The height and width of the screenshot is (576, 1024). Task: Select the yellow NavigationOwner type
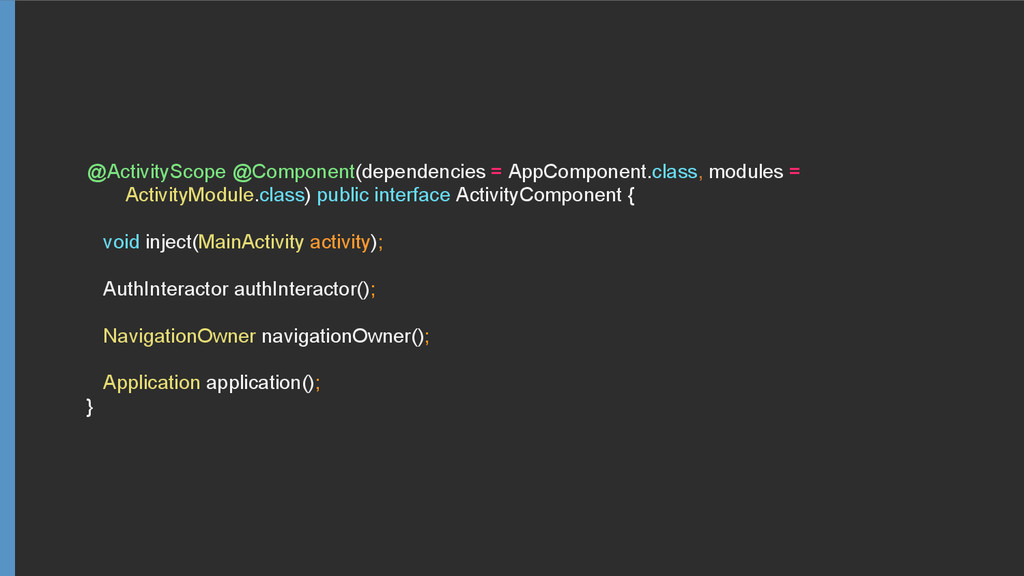pyautogui.click(x=179, y=336)
